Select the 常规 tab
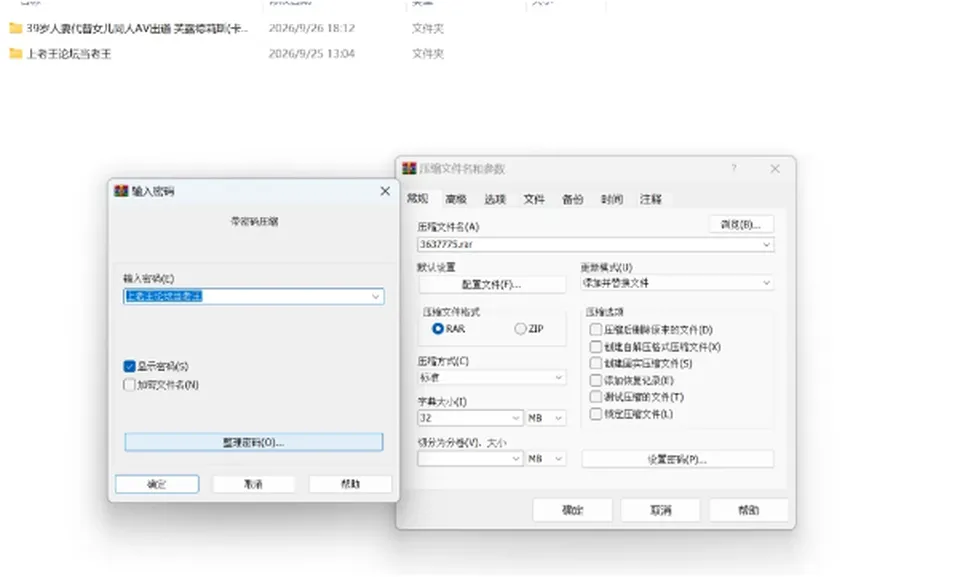This screenshot has height=577, width=960. pyautogui.click(x=418, y=198)
